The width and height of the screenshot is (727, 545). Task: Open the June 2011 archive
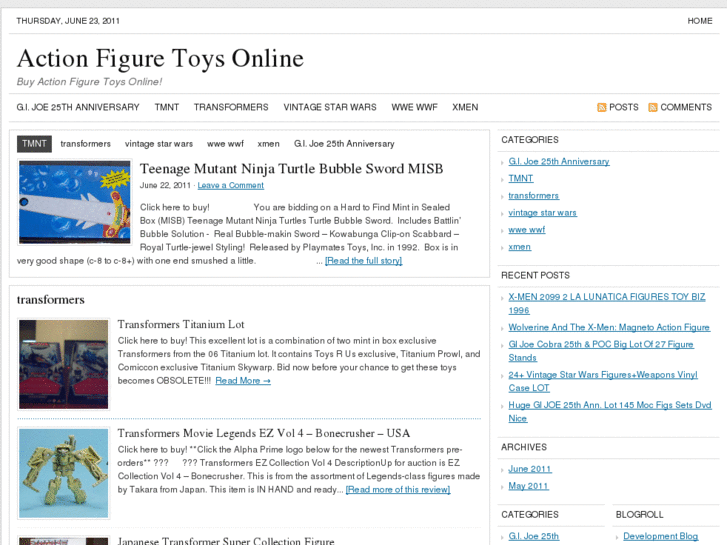click(x=530, y=469)
